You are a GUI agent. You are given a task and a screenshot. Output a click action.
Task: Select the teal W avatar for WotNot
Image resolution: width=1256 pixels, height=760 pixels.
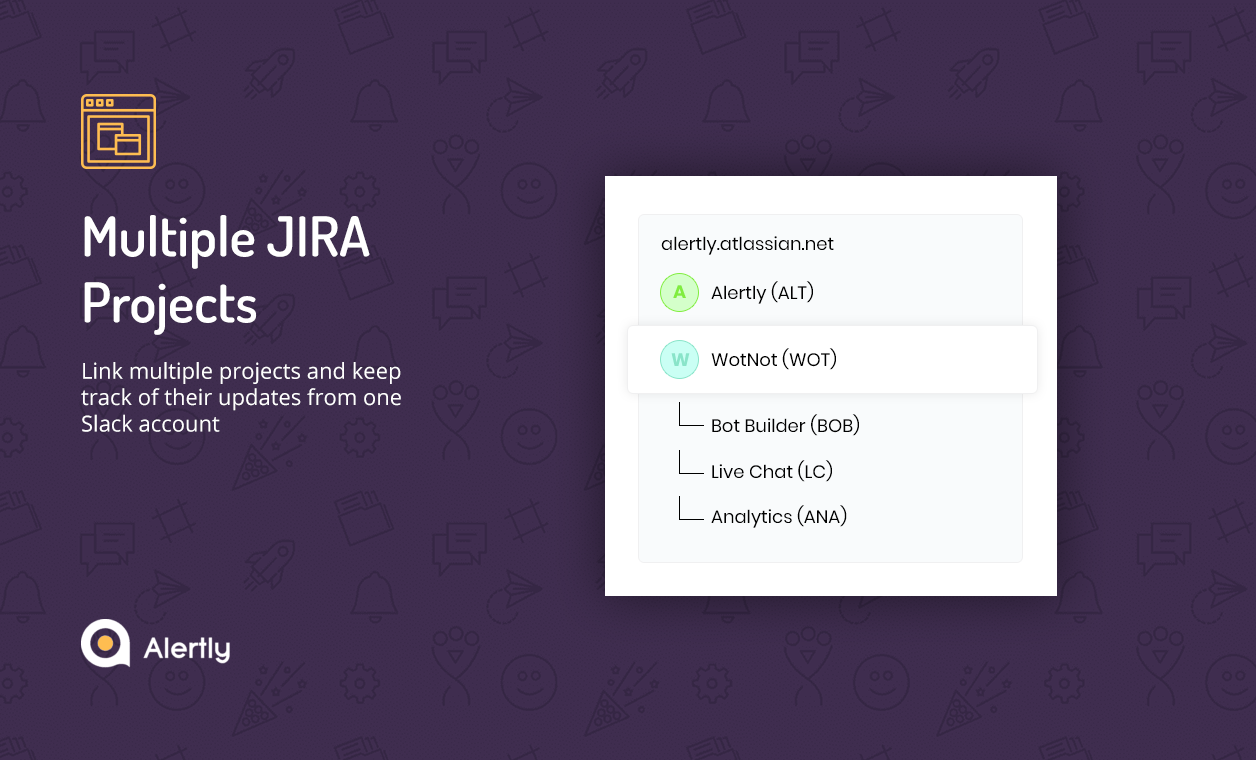[679, 359]
